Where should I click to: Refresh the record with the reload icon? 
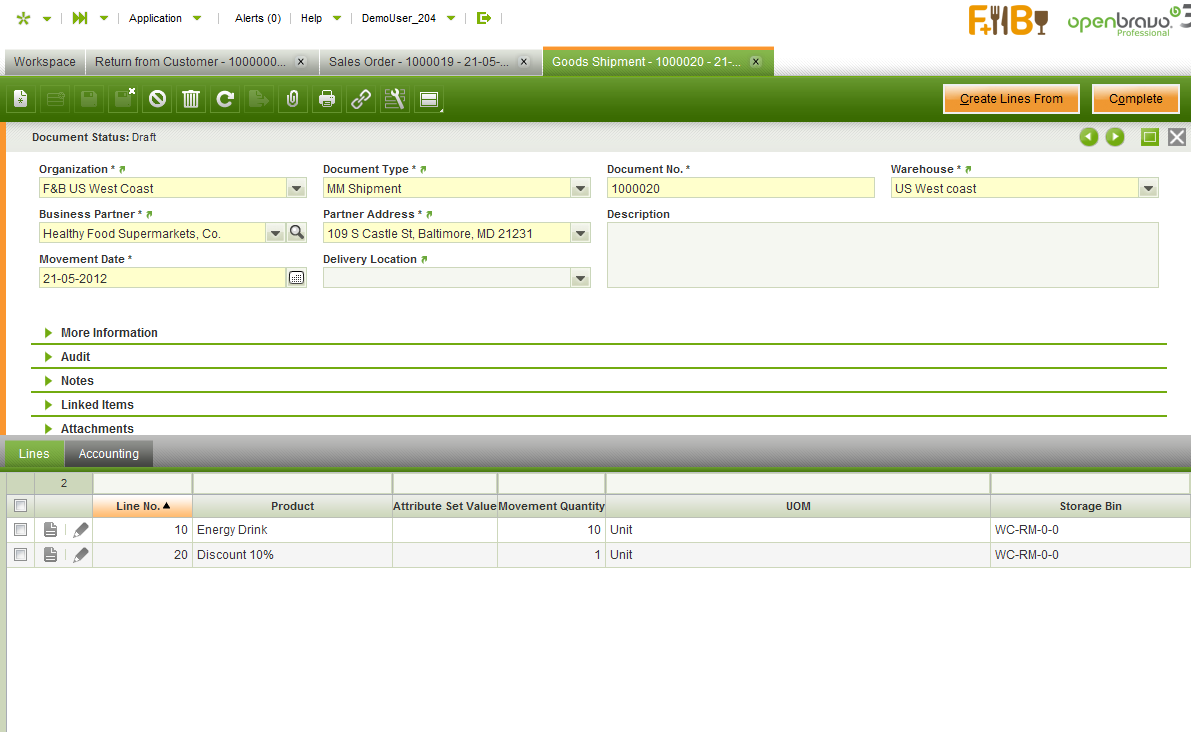pyautogui.click(x=225, y=99)
